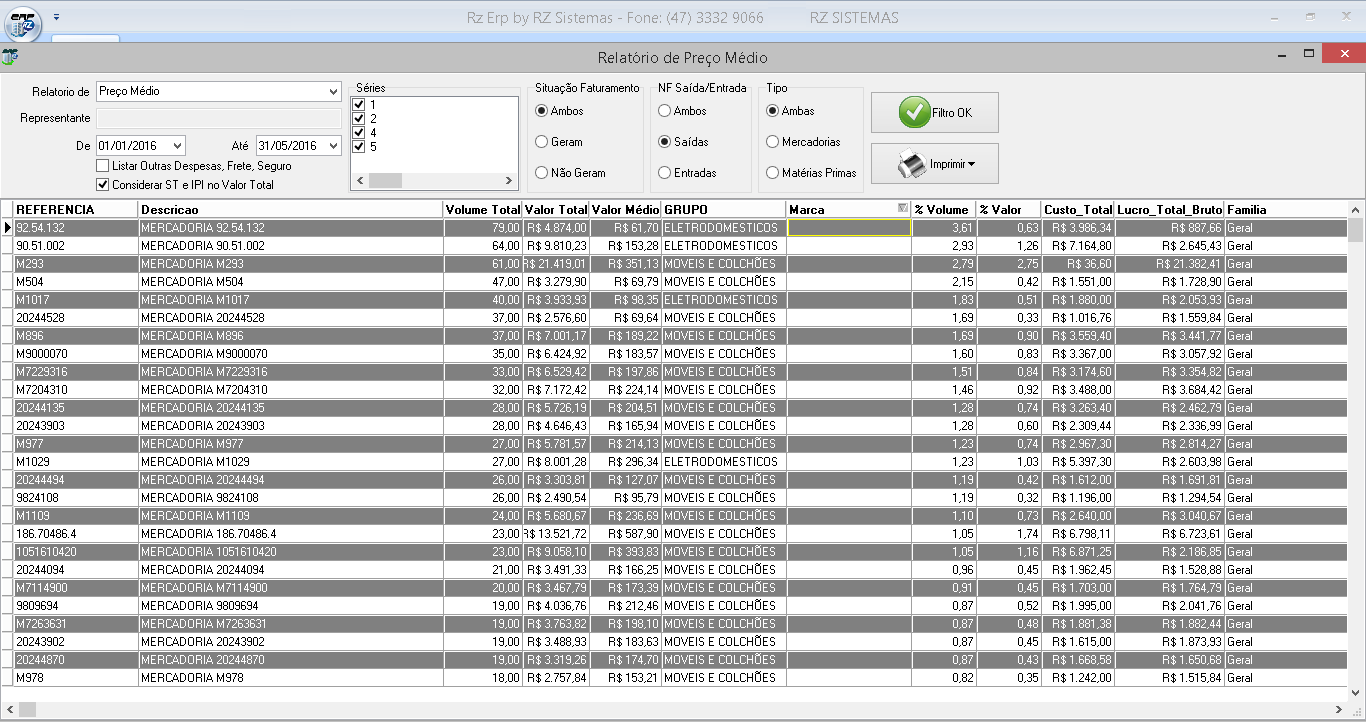Image resolution: width=1366 pixels, height=722 pixels.
Task: Click the current row indicator arrow
Action: [x=7, y=228]
